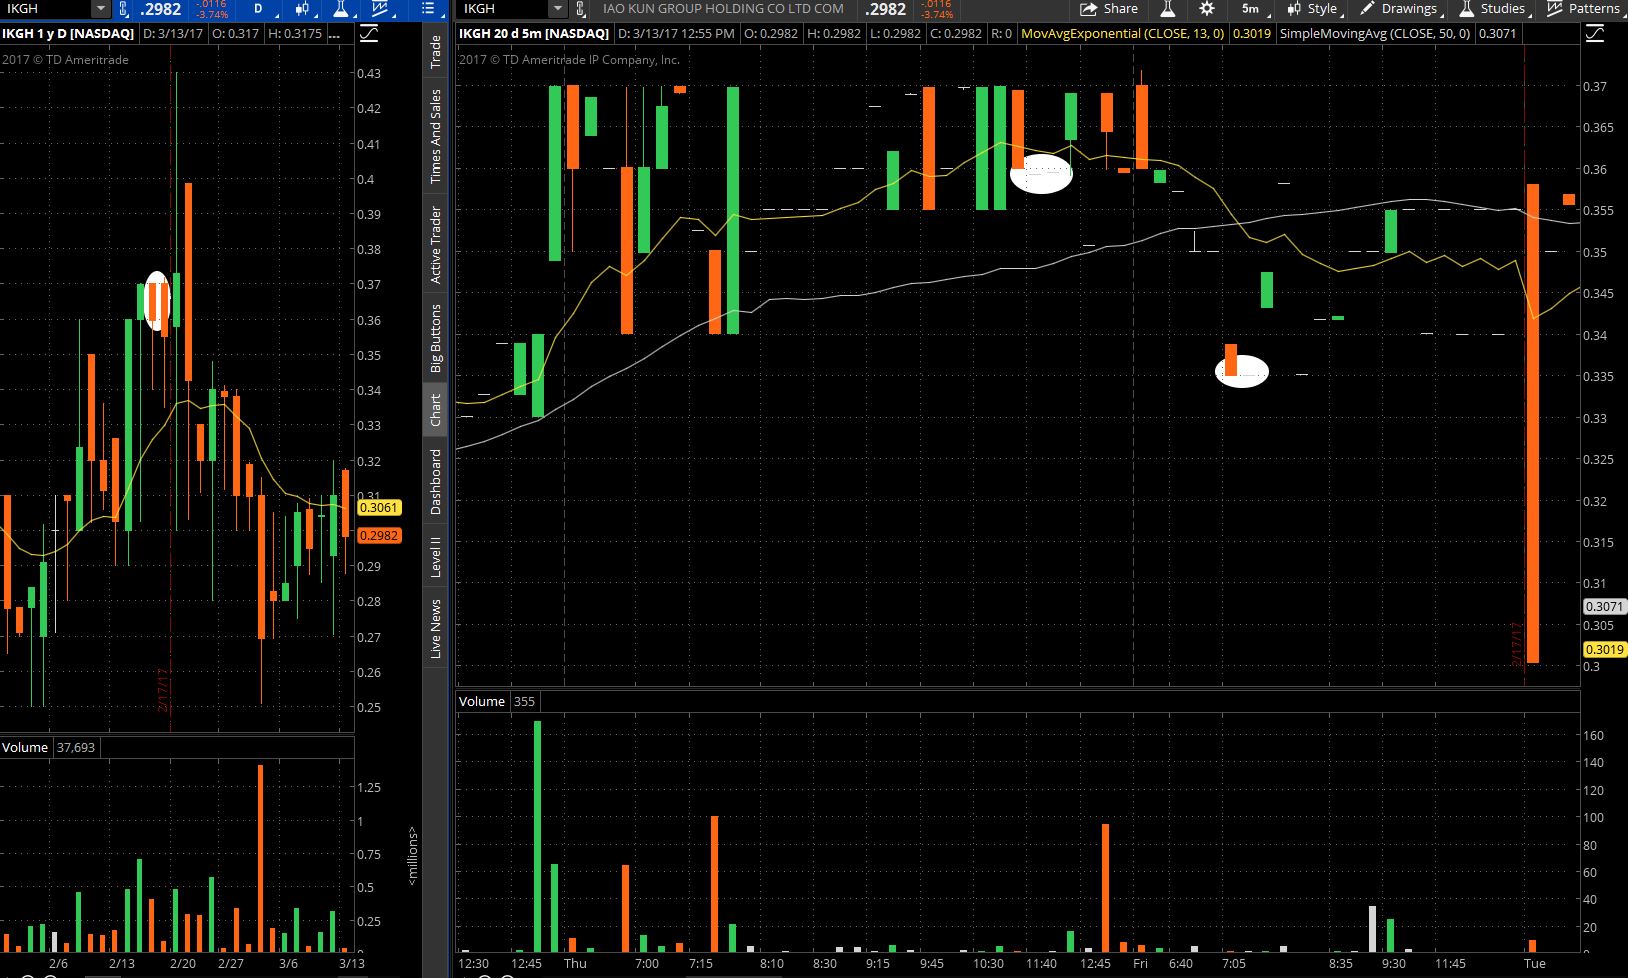Click the '0.365' price axis label
1628x978 pixels.
click(1598, 127)
